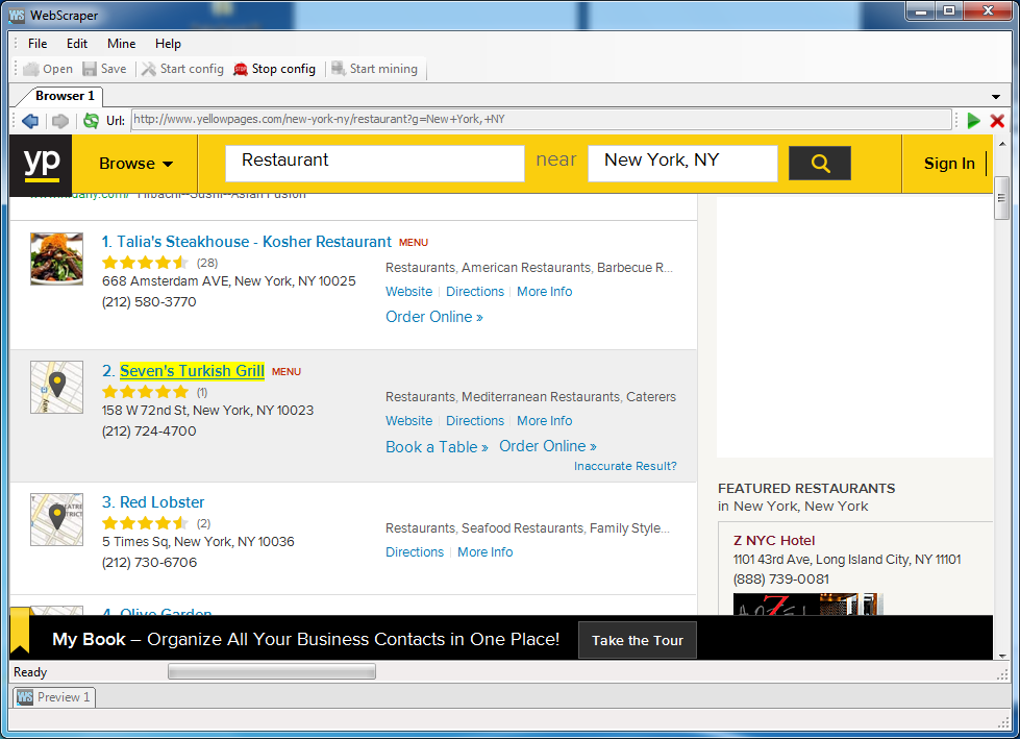Open the browser tab list dropdown arrow
Image resolution: width=1020 pixels, height=739 pixels.
click(x=995, y=96)
